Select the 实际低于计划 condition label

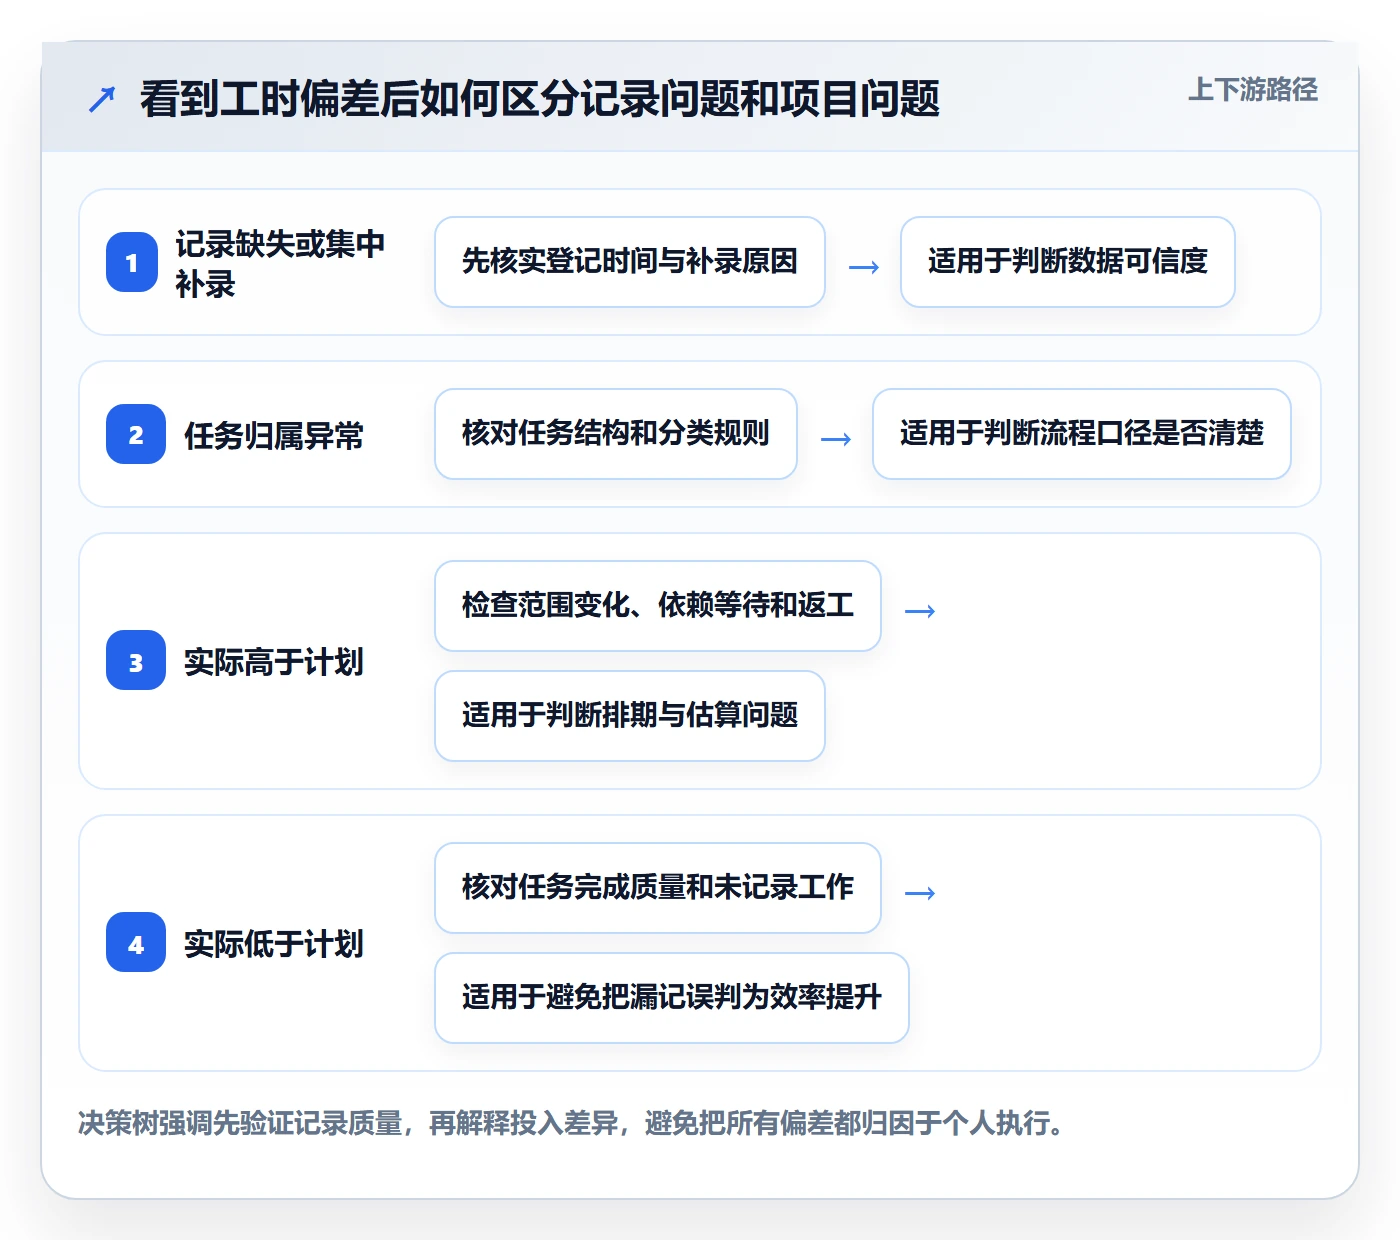point(274,943)
